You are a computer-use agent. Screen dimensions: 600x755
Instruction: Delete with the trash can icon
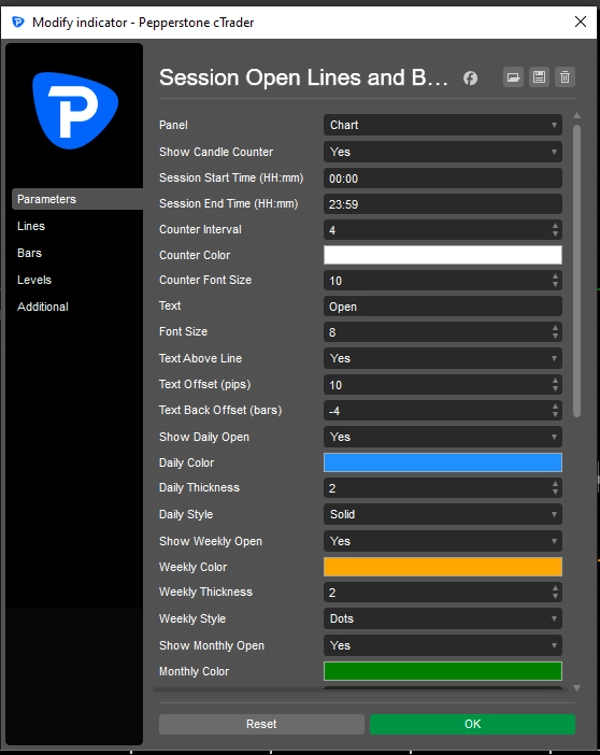click(565, 77)
